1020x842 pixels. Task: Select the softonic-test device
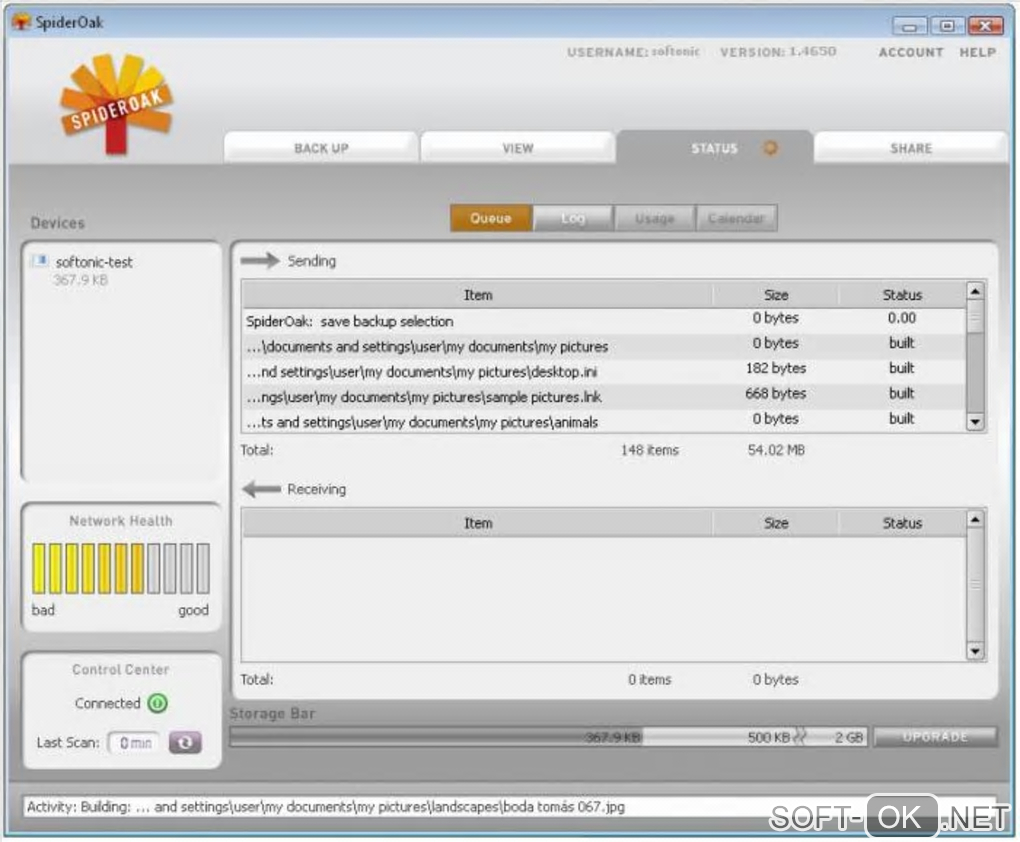pos(94,262)
